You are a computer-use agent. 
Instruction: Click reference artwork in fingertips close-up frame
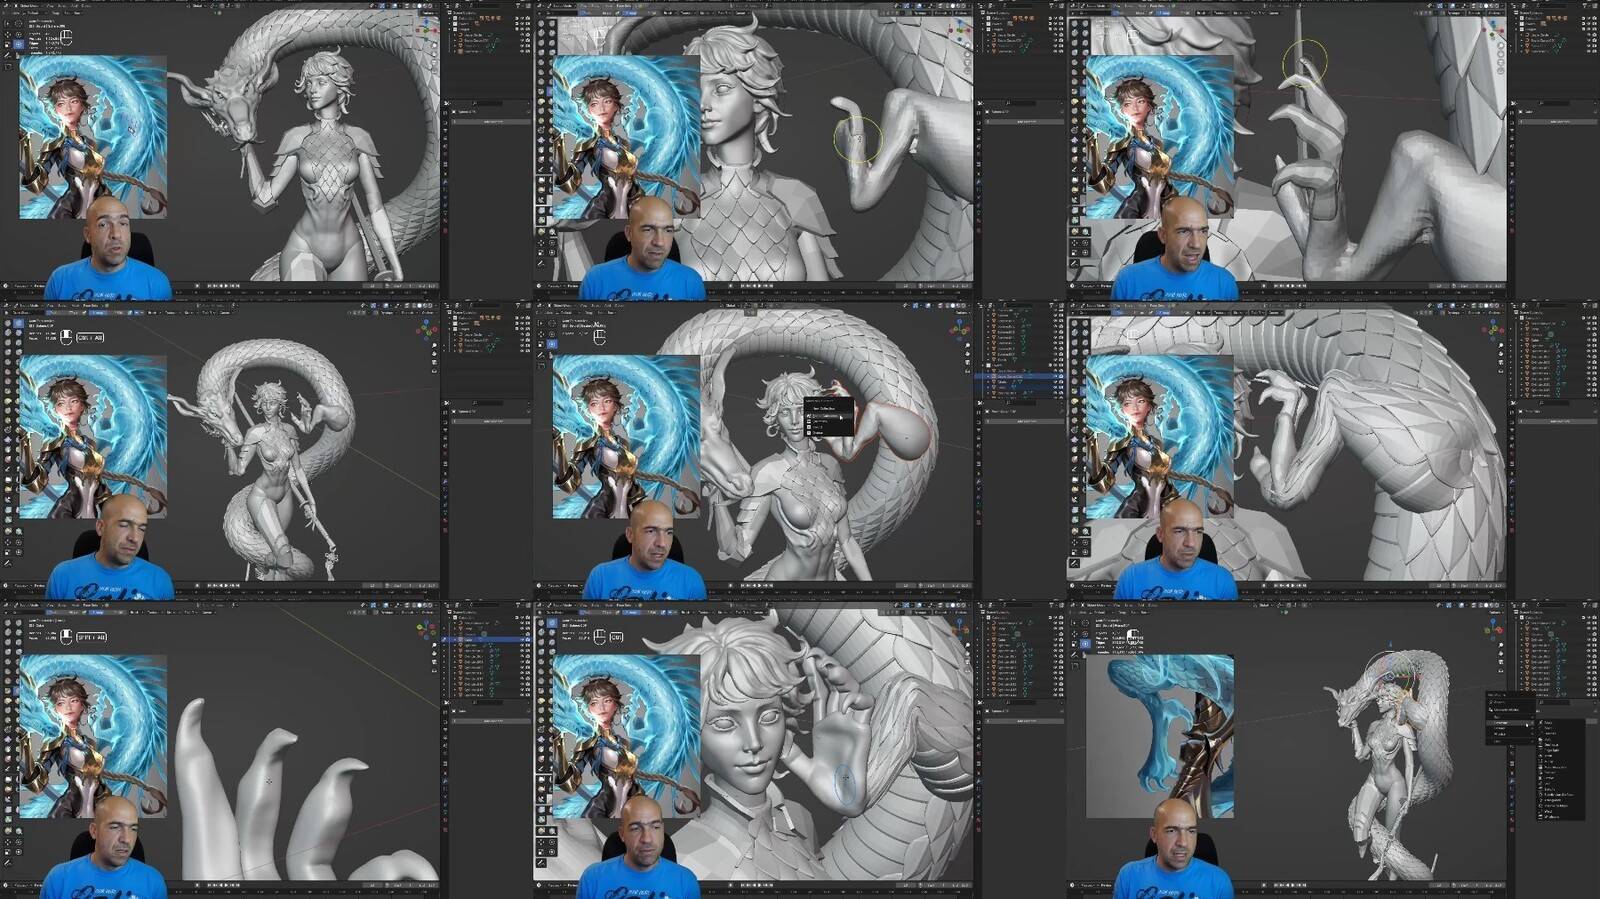(93, 736)
